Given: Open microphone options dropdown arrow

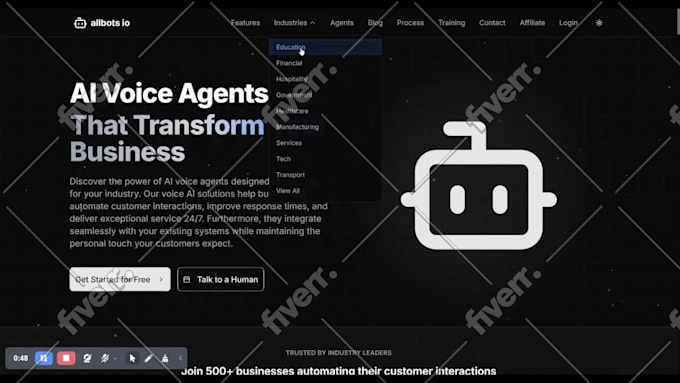Looking at the screenshot, I should click(x=115, y=358).
